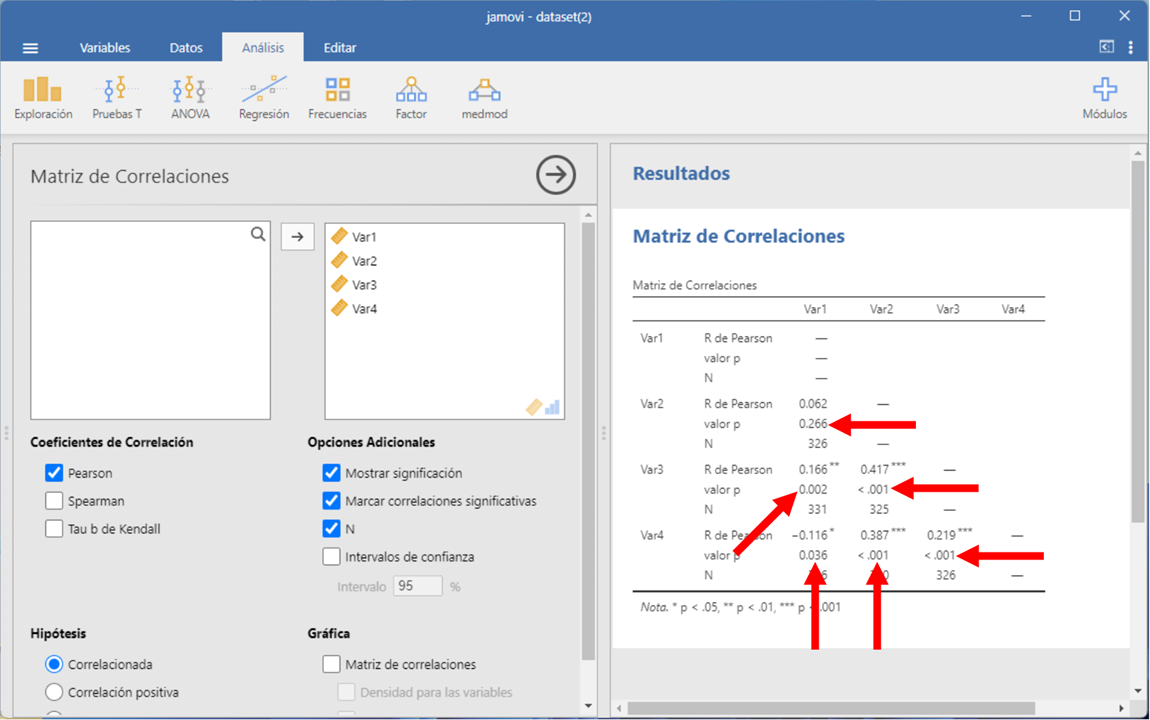Open the Frecuencias analysis menu
Viewport: 1150px width, 720px height.
tap(337, 98)
